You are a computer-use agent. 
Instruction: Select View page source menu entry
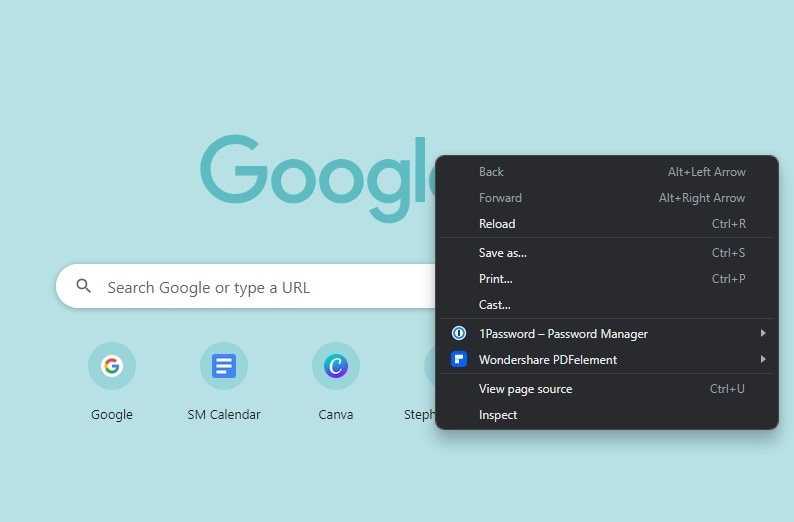(607, 389)
